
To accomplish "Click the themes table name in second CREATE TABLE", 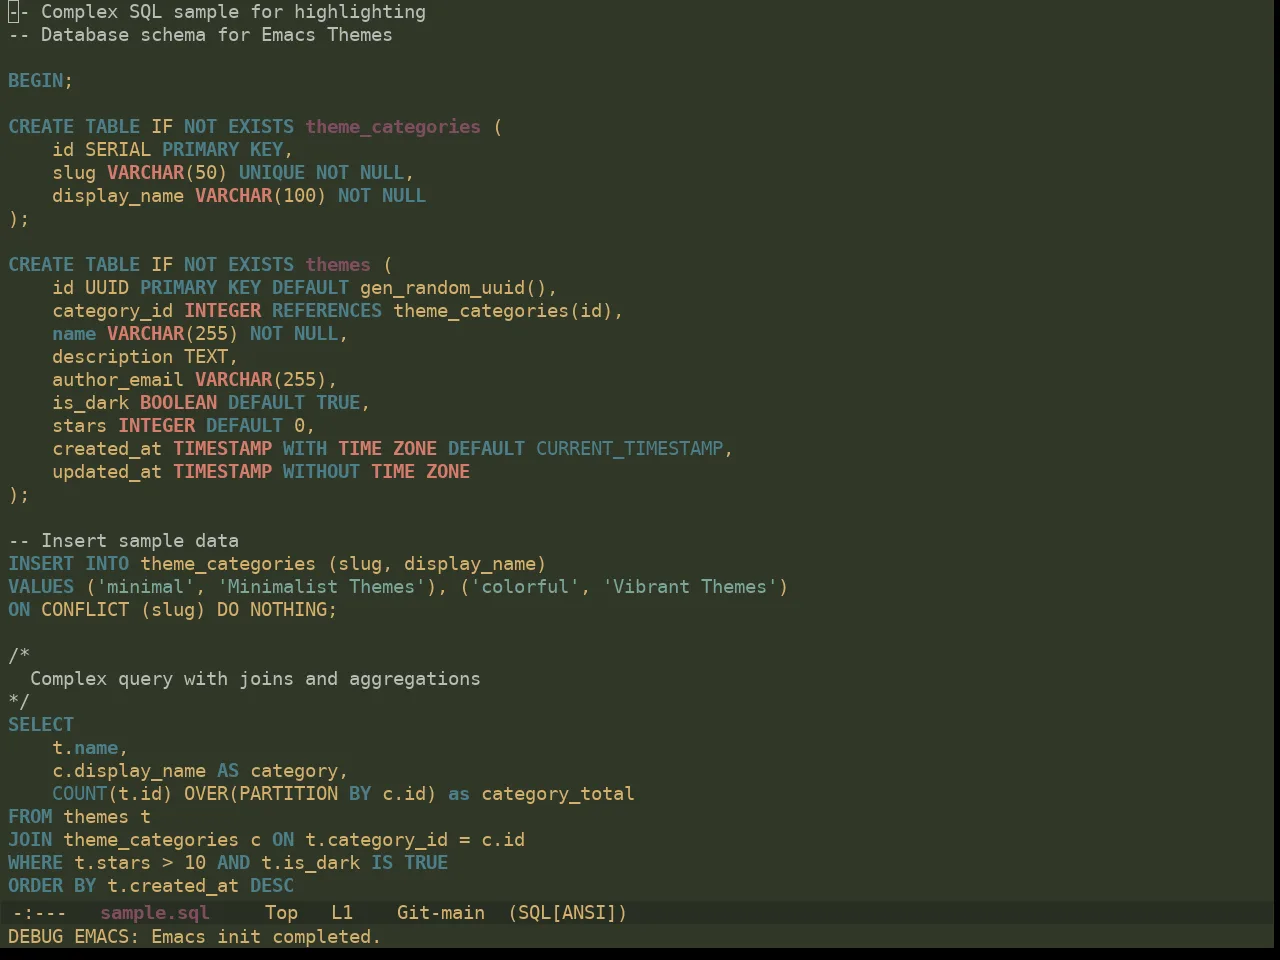I will (x=338, y=264).
